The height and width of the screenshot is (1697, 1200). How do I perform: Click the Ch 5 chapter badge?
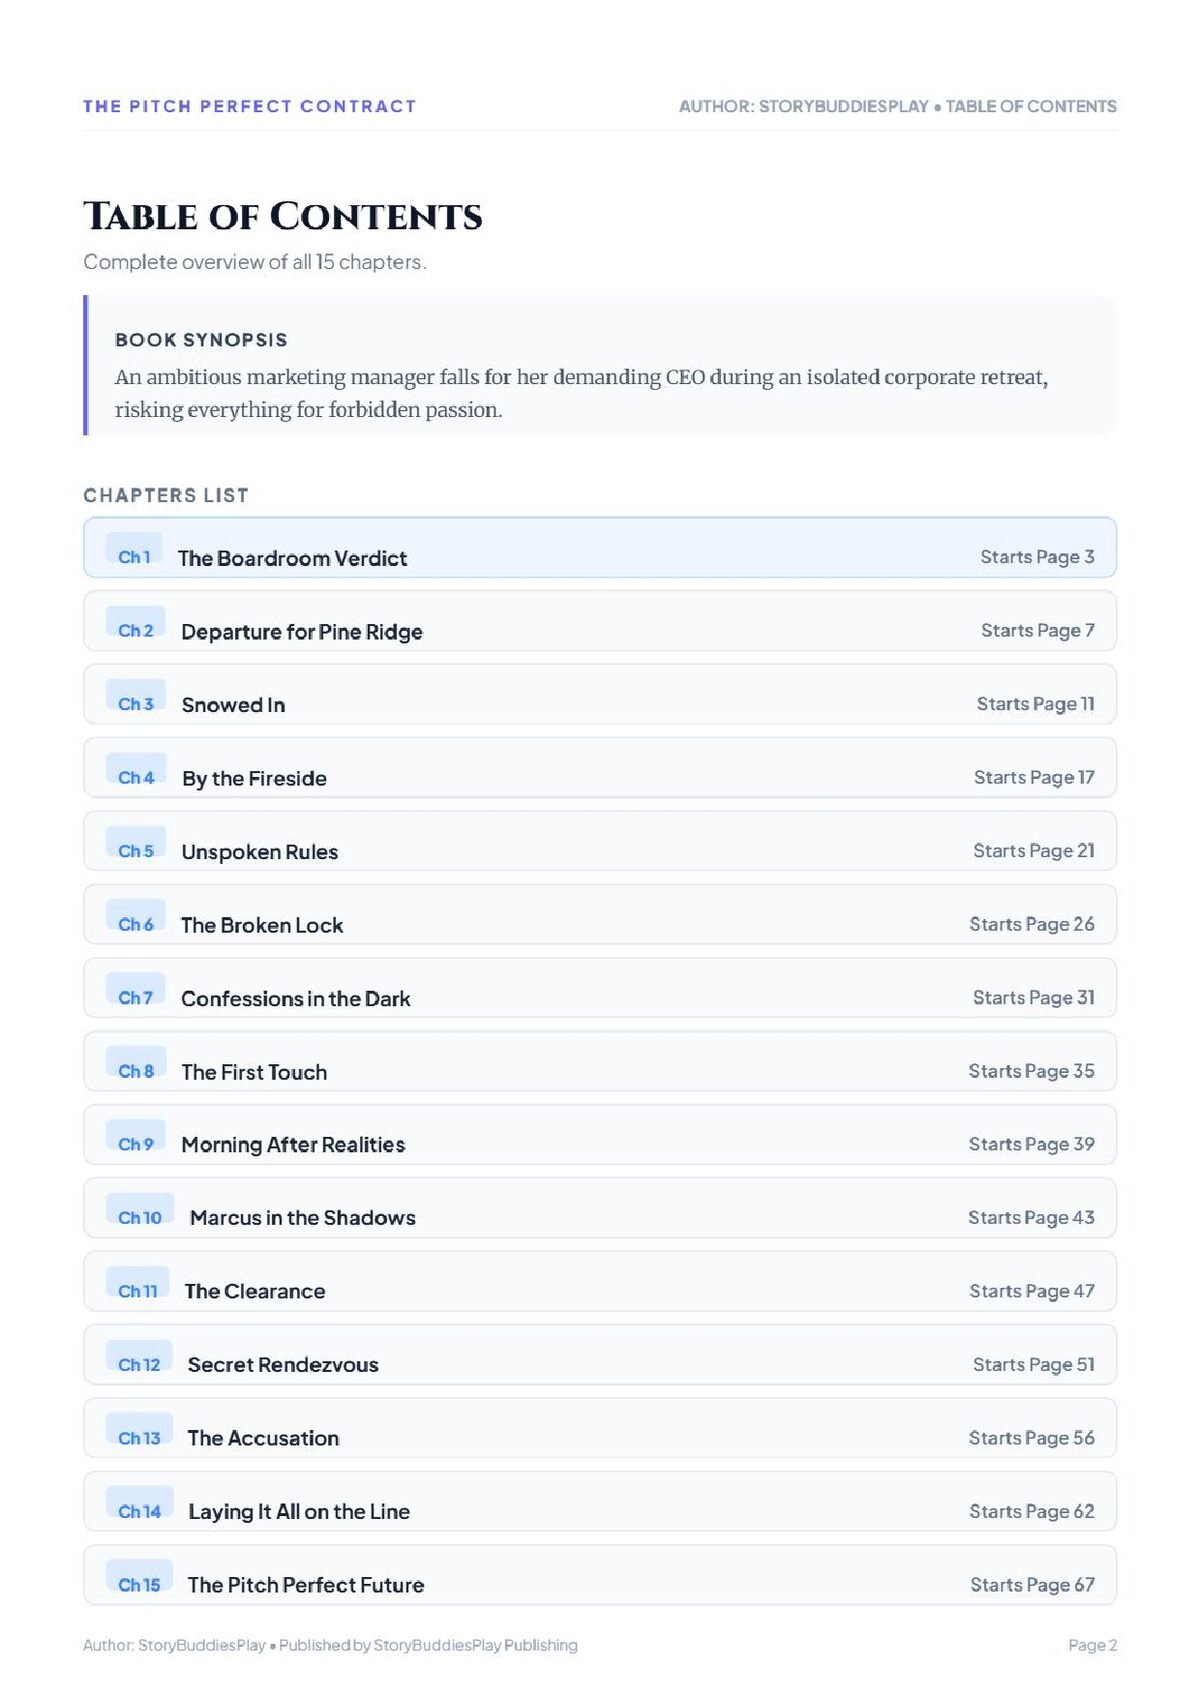[x=135, y=846]
